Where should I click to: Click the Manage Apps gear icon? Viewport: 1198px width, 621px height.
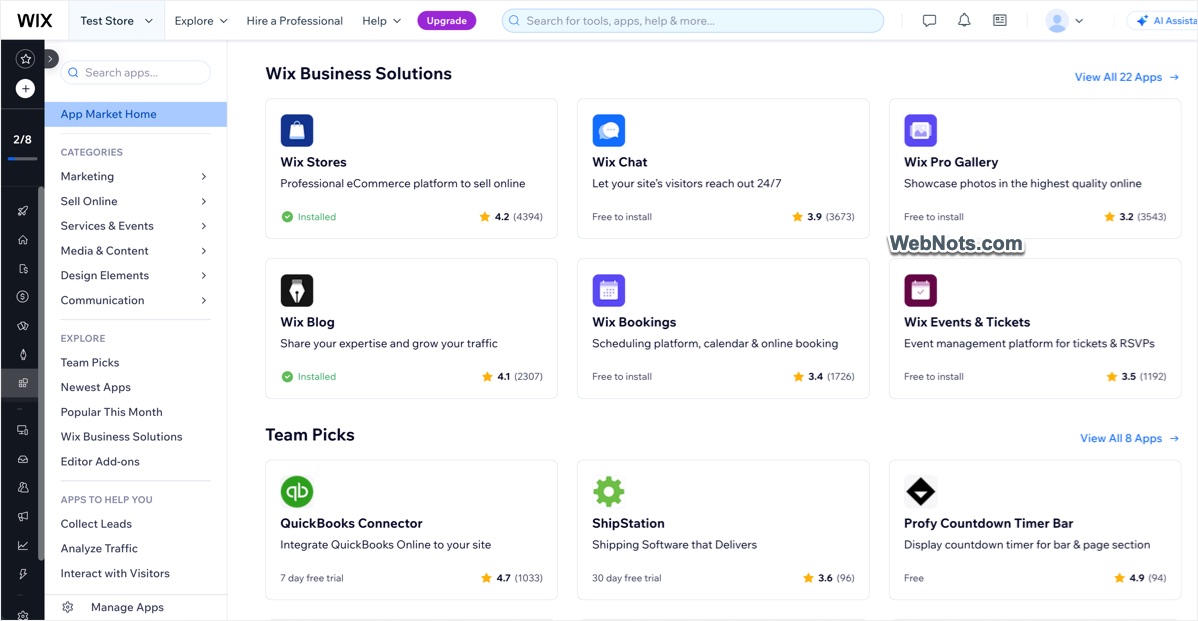68,607
